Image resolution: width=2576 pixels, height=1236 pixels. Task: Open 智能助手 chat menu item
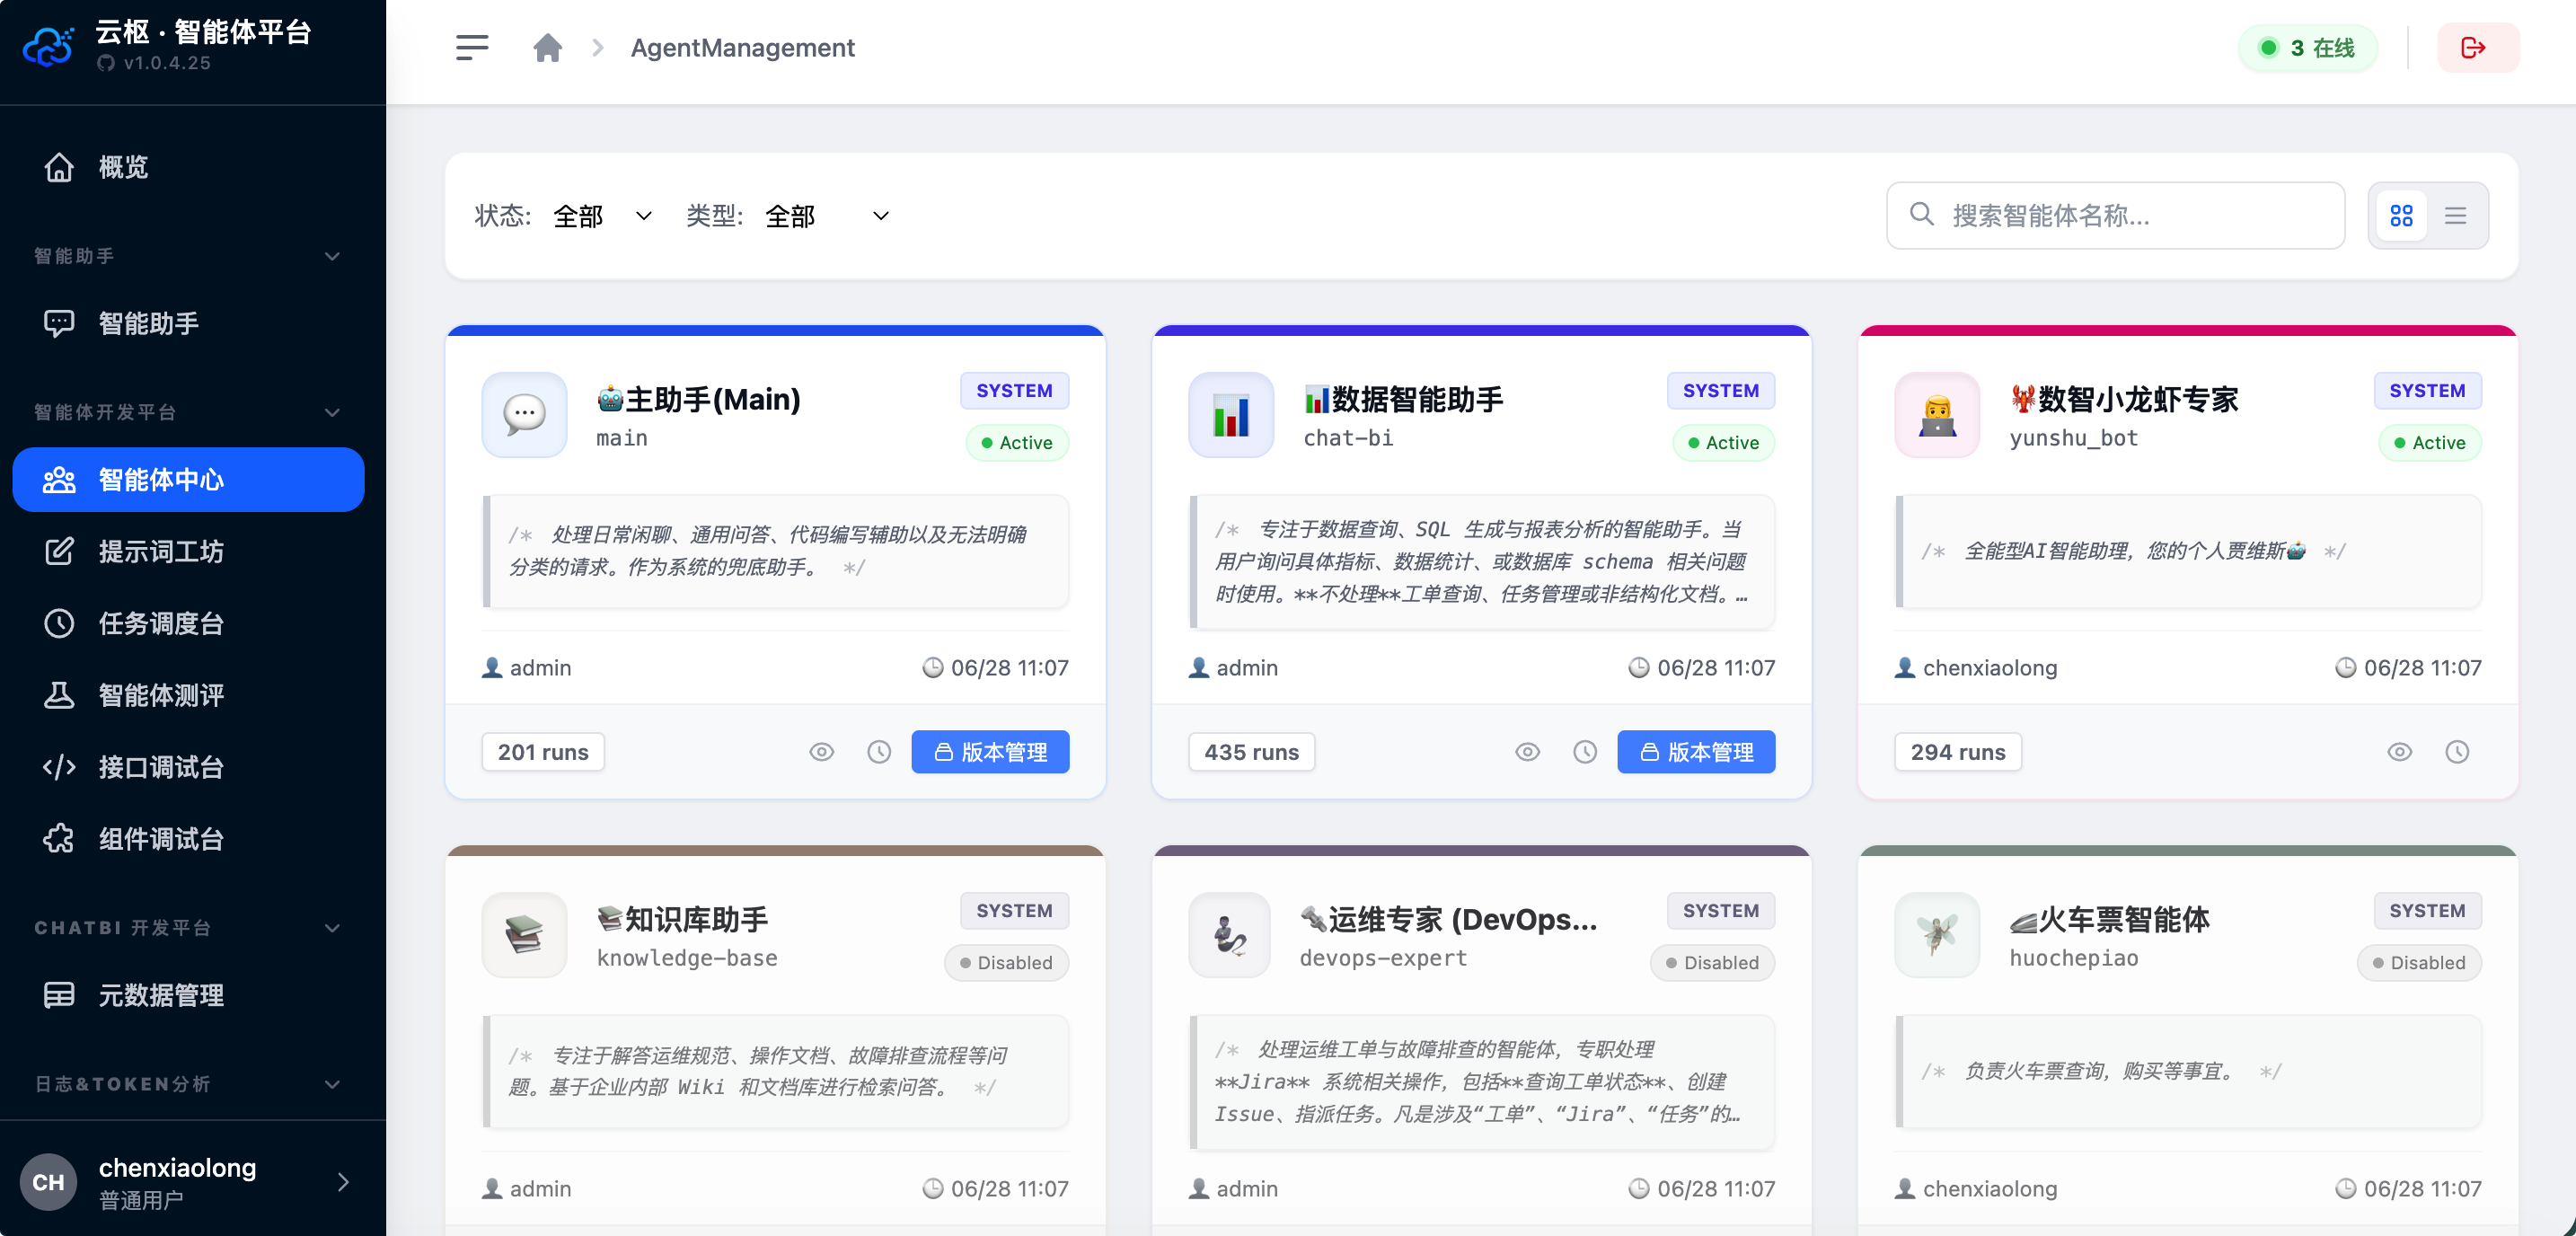click(x=188, y=323)
